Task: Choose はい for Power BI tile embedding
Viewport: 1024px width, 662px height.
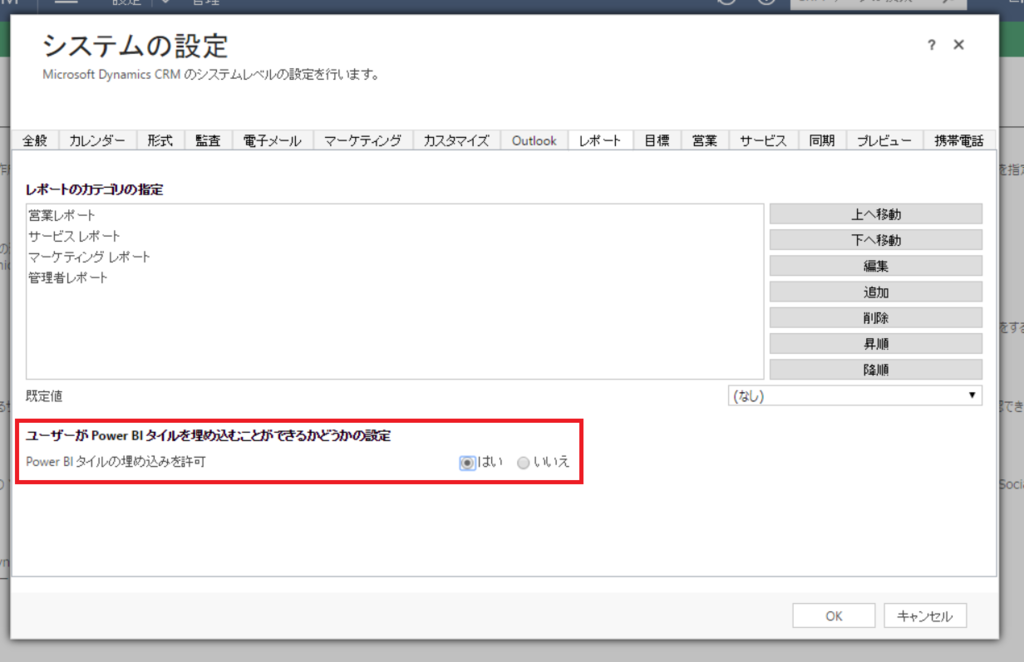Action: click(467, 463)
